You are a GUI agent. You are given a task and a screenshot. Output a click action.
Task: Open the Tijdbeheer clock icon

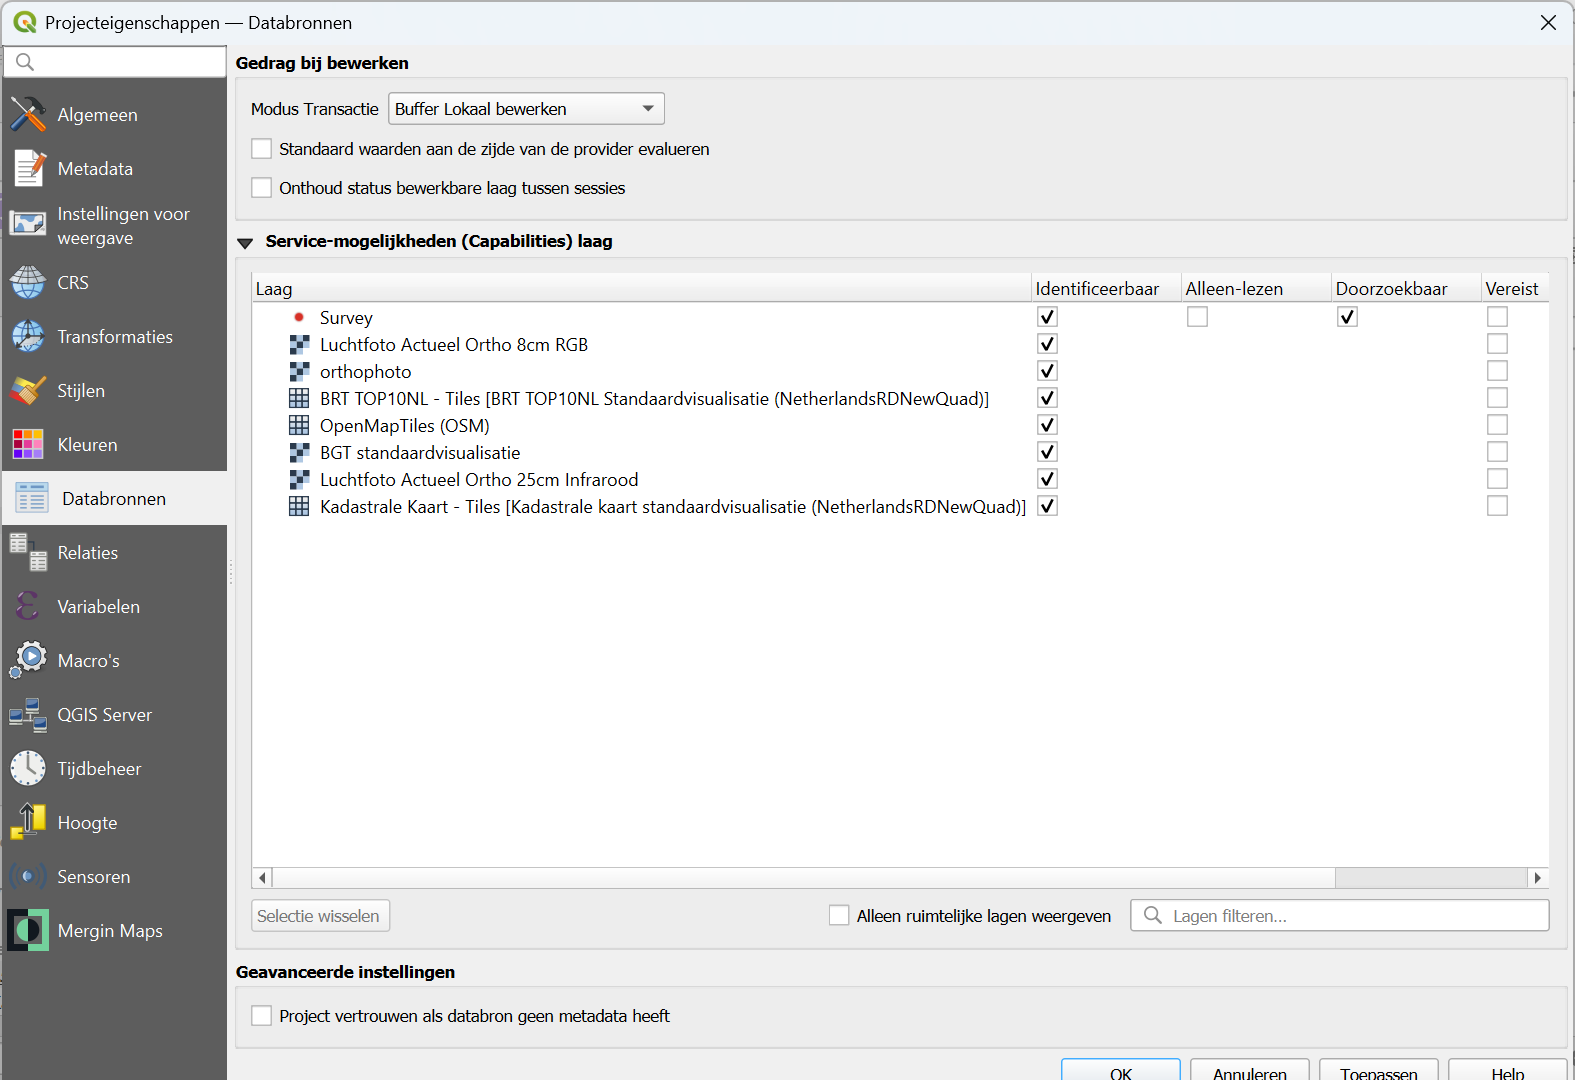28,768
